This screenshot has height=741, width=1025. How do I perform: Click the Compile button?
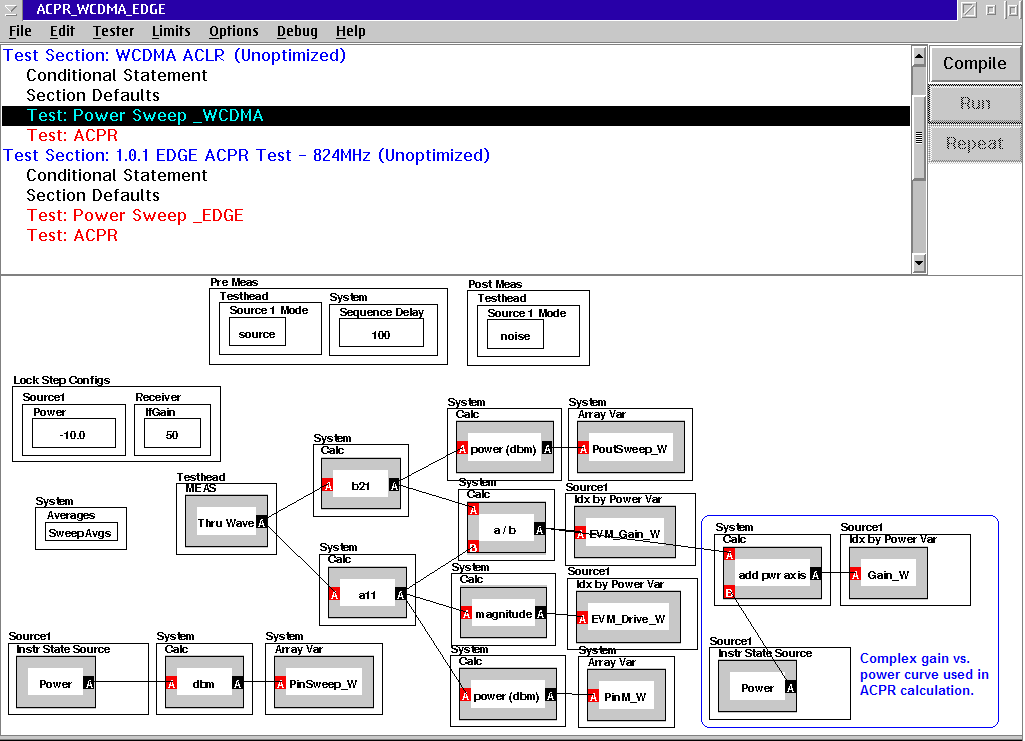pos(974,63)
